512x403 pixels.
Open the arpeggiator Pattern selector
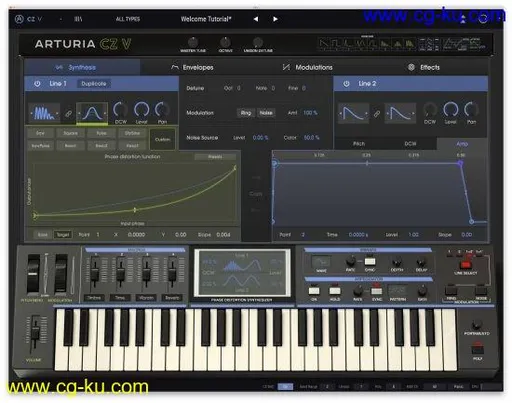coord(397,290)
